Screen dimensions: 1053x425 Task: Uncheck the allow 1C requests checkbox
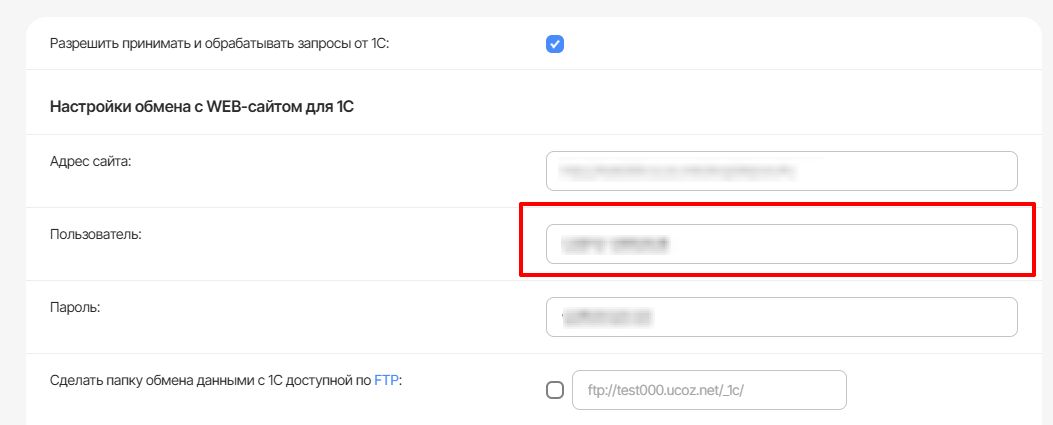pos(555,44)
